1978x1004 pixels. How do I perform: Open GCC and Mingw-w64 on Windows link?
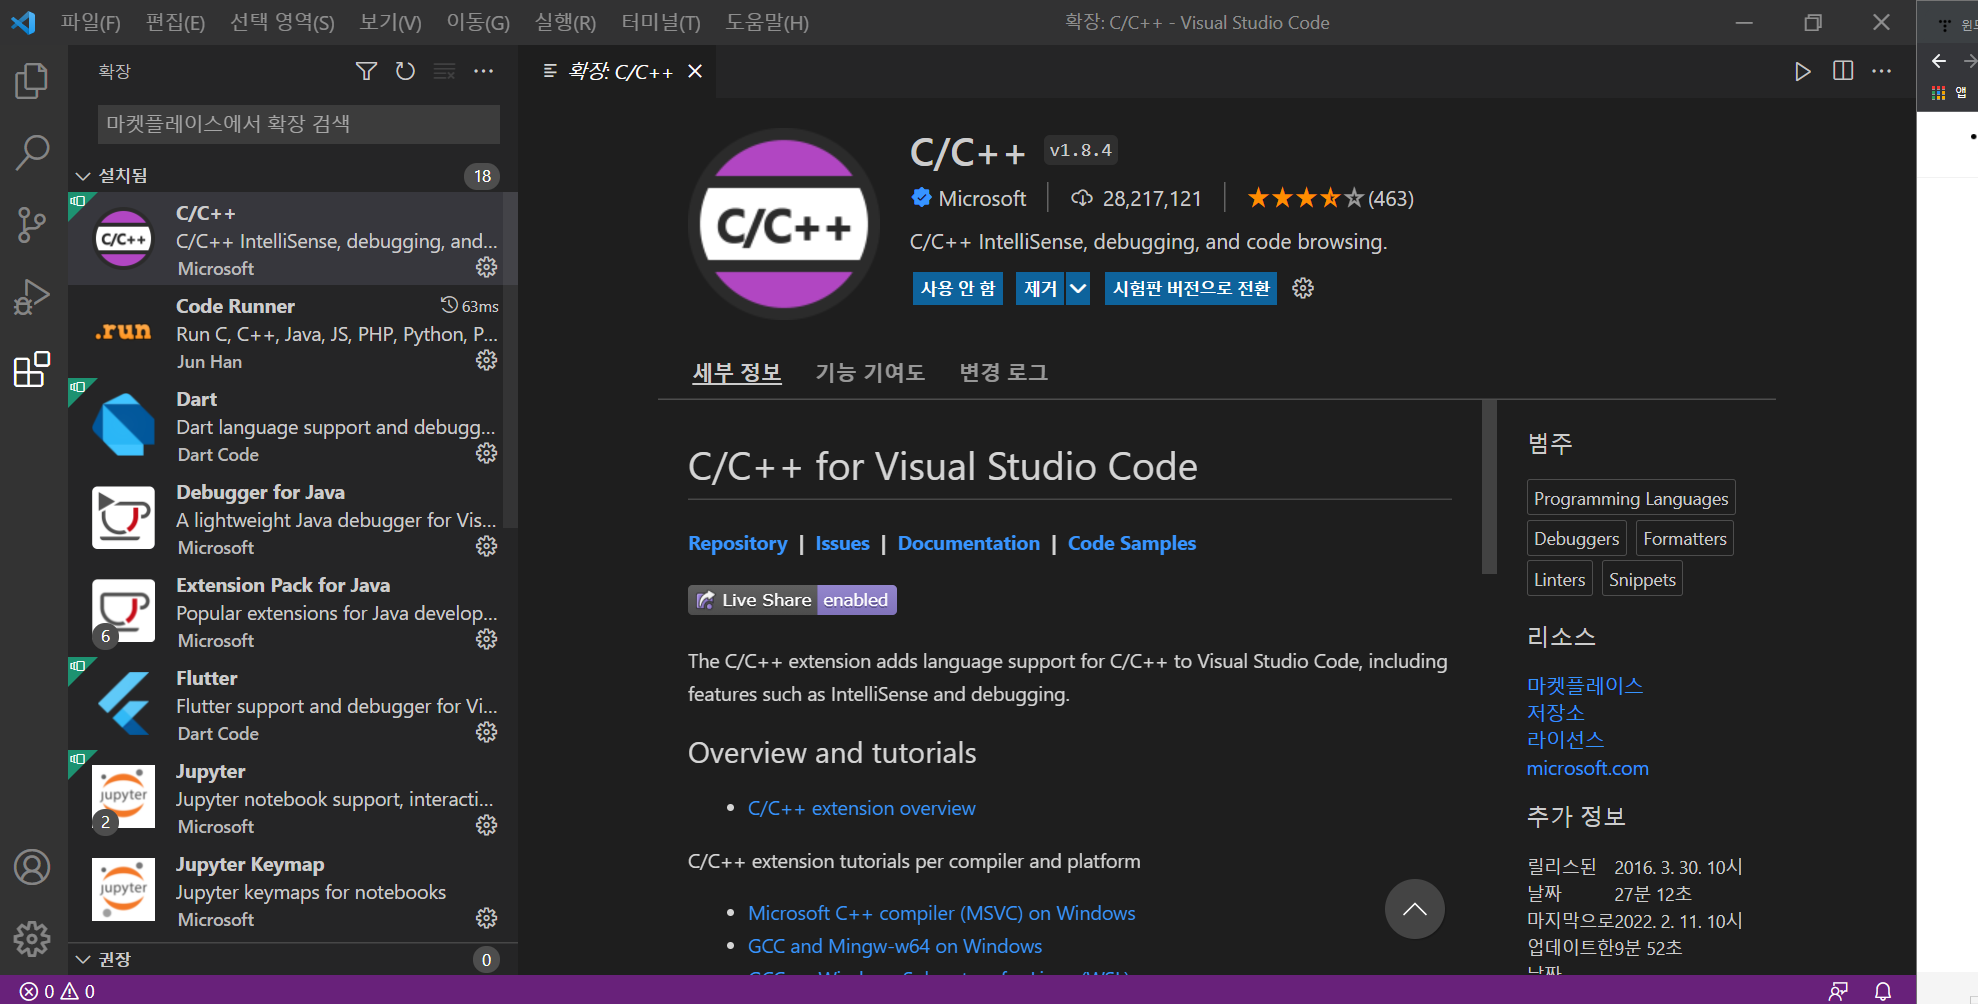[x=894, y=946]
